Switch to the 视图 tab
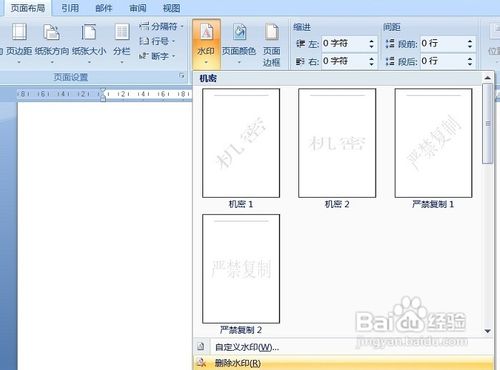The height and width of the screenshot is (370, 500). (x=172, y=8)
